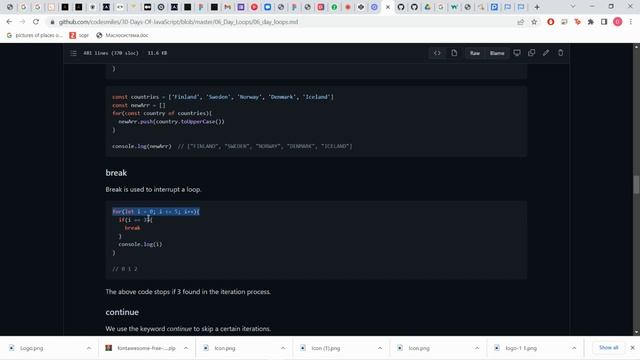Switch to the first GitHub octocat tab
The image size is (640, 360).
pyautogui.click(x=401, y=7)
